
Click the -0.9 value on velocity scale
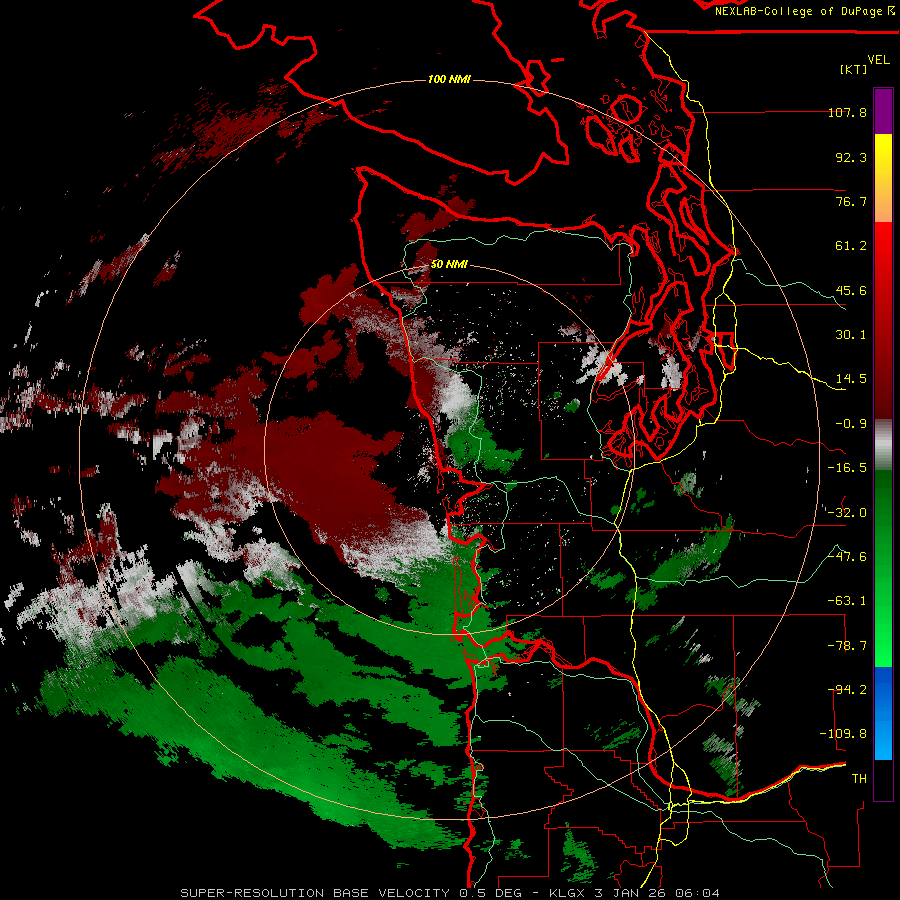pos(851,424)
